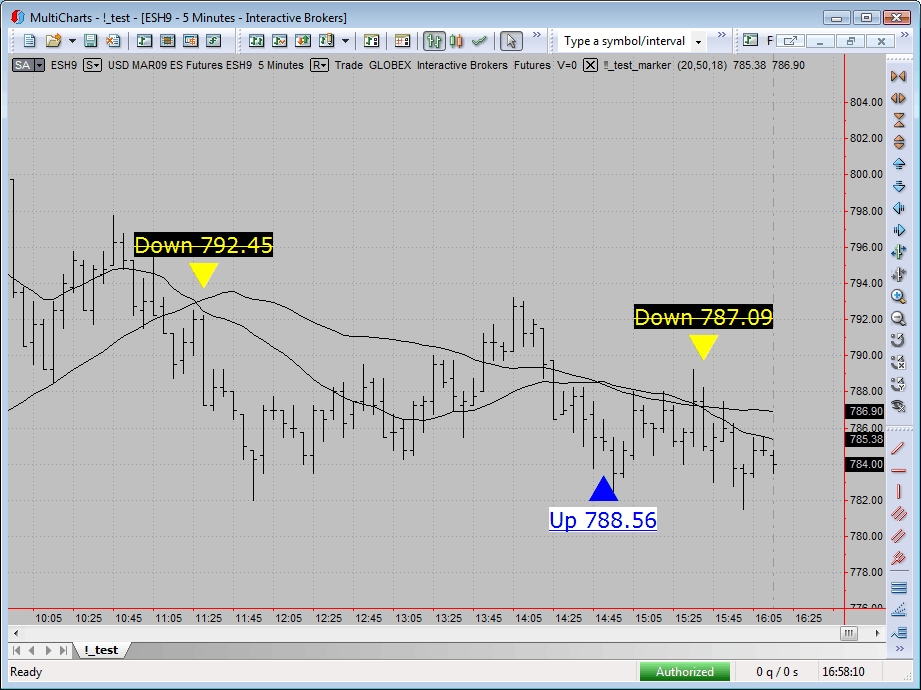Viewport: 921px width, 690px height.
Task: Click the green Authorized status indicator
Action: pos(685,672)
